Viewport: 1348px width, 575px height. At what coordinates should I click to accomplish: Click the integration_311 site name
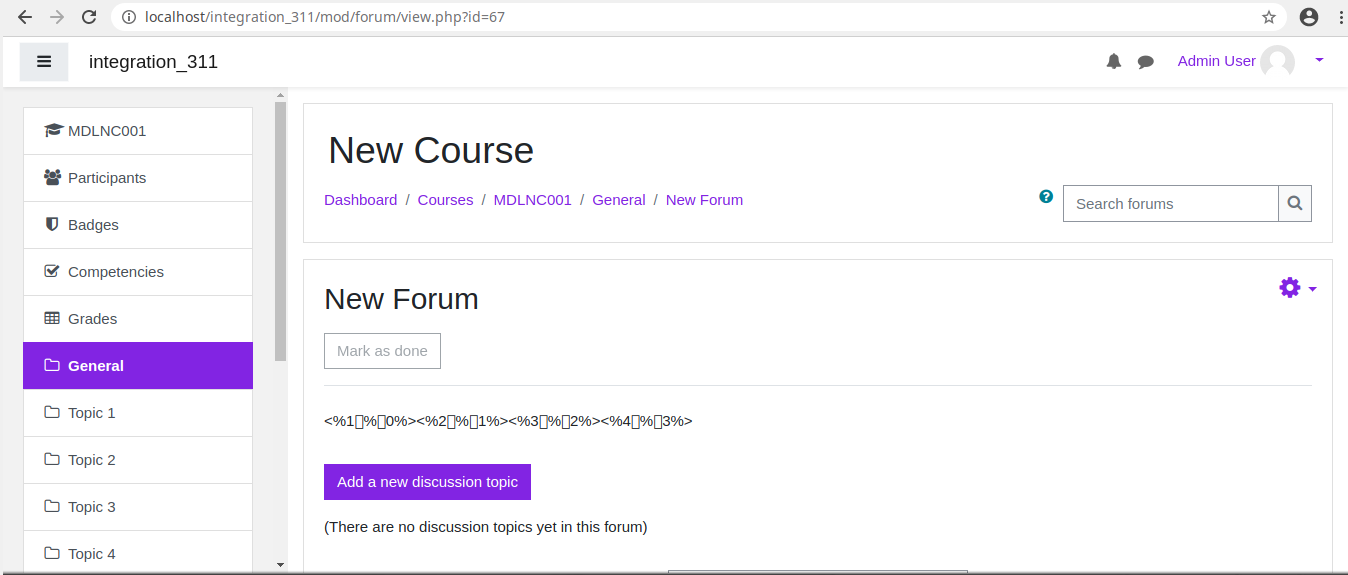click(153, 62)
